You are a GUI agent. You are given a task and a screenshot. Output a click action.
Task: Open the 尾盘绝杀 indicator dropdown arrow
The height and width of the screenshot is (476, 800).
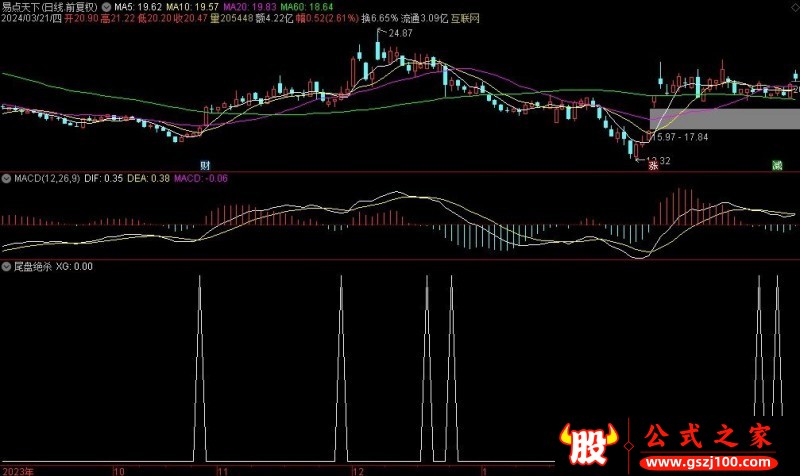click(x=6, y=267)
